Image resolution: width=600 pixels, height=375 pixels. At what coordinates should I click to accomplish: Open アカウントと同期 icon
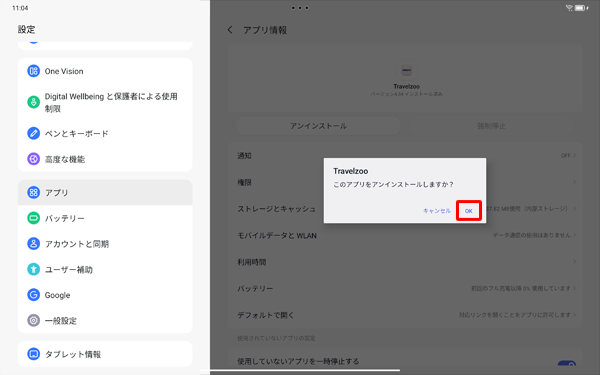pyautogui.click(x=33, y=244)
